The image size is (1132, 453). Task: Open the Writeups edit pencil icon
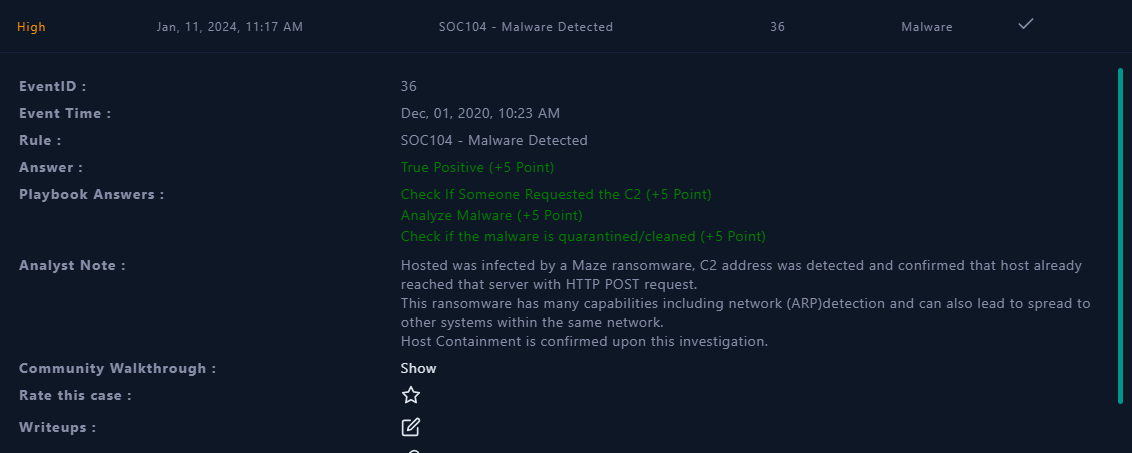410,427
